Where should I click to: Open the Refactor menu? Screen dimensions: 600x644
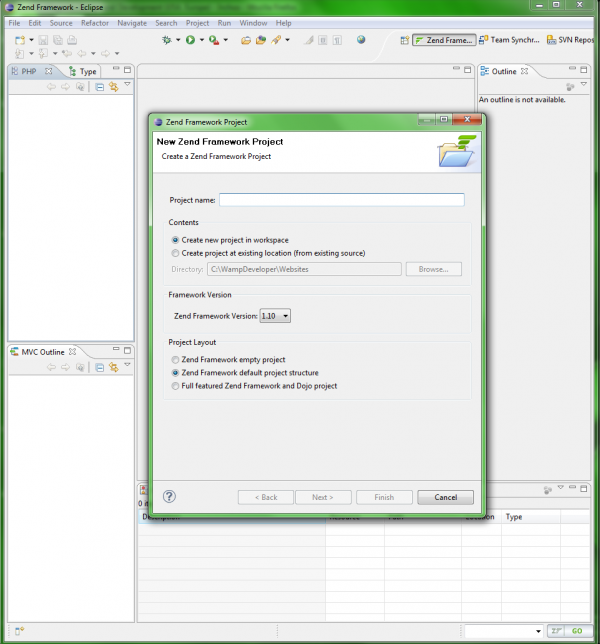95,23
